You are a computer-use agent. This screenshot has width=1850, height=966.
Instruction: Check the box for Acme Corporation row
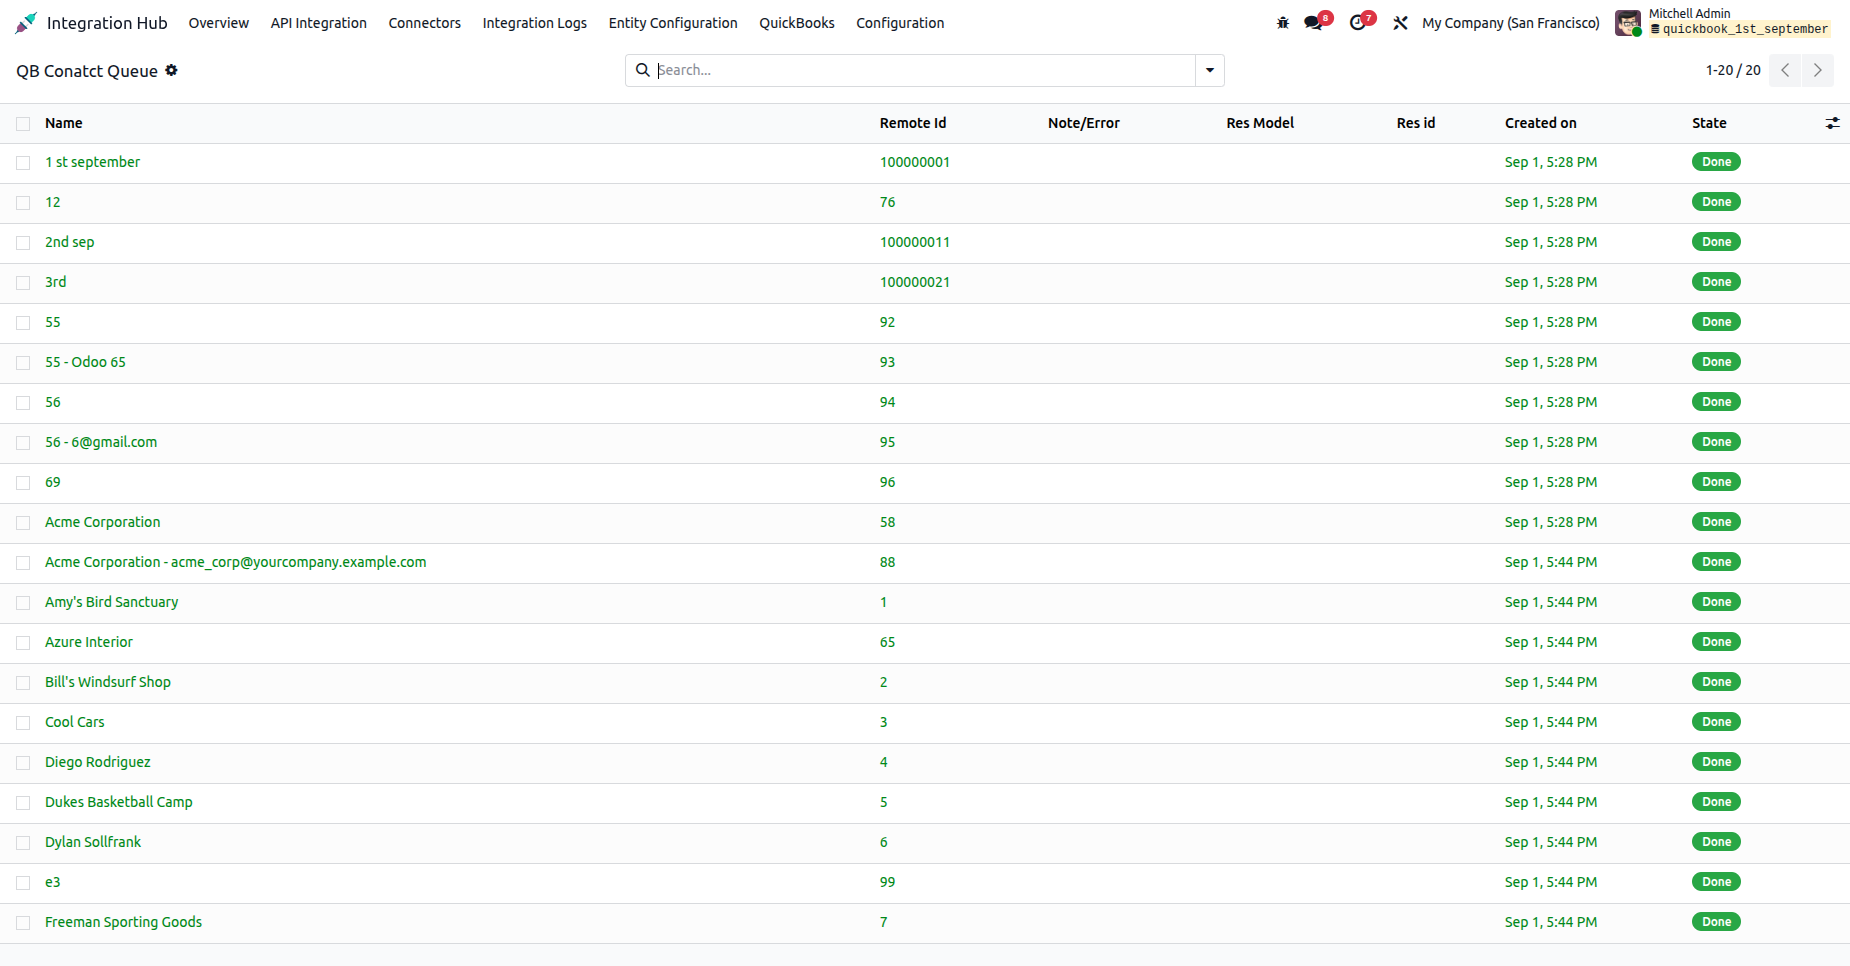pos(23,523)
